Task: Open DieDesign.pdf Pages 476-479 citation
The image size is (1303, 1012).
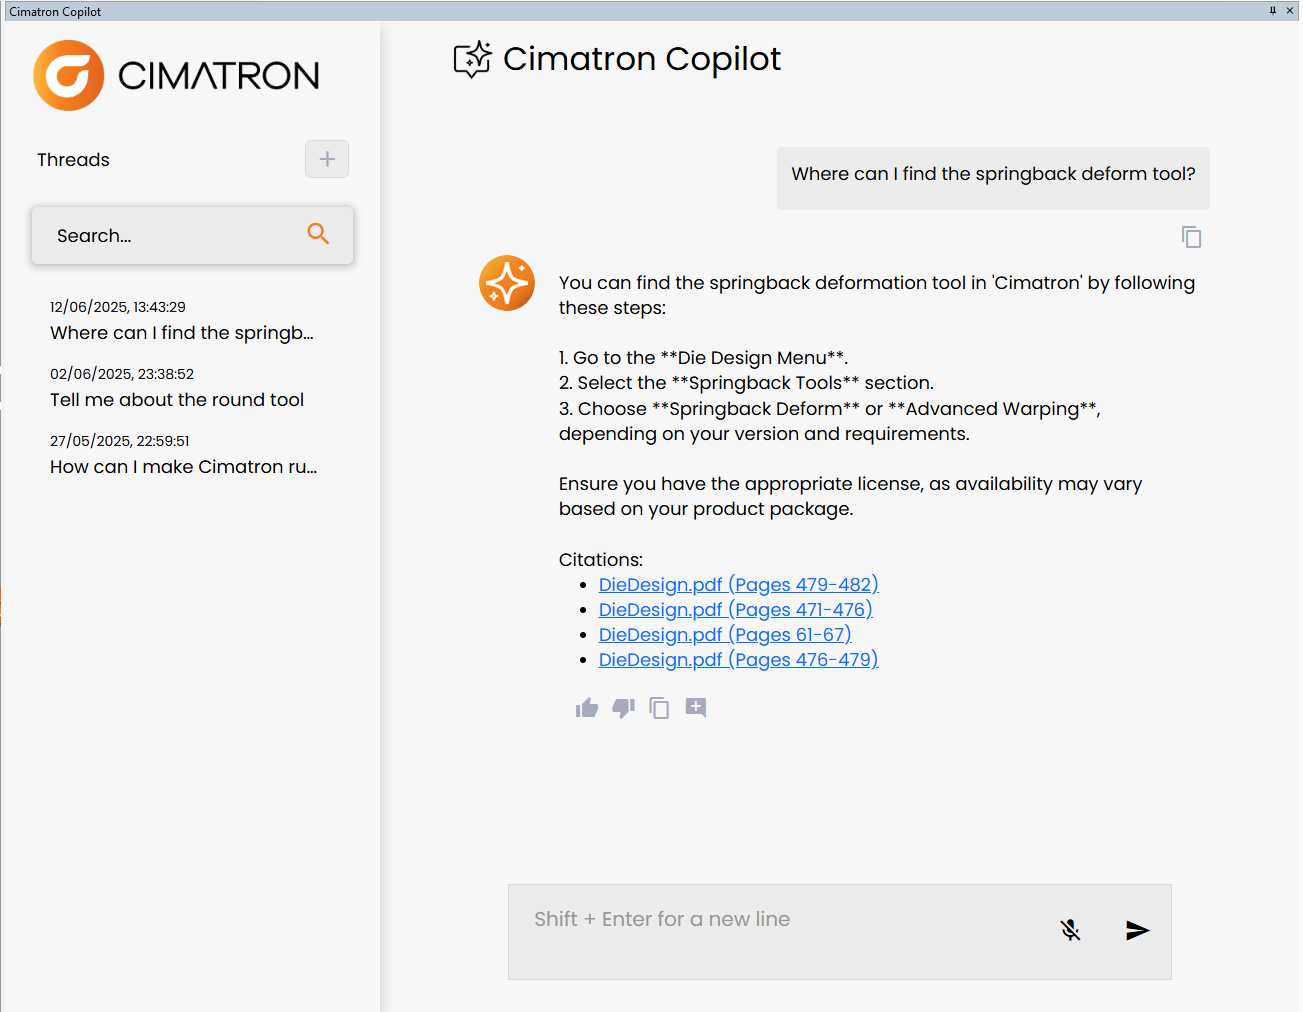Action: click(738, 660)
